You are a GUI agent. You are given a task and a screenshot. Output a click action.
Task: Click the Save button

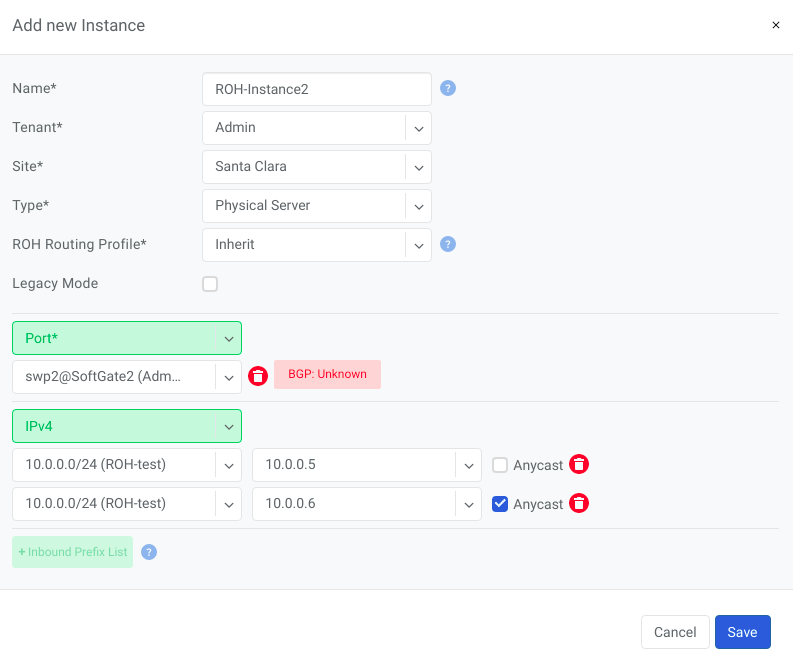coord(742,632)
